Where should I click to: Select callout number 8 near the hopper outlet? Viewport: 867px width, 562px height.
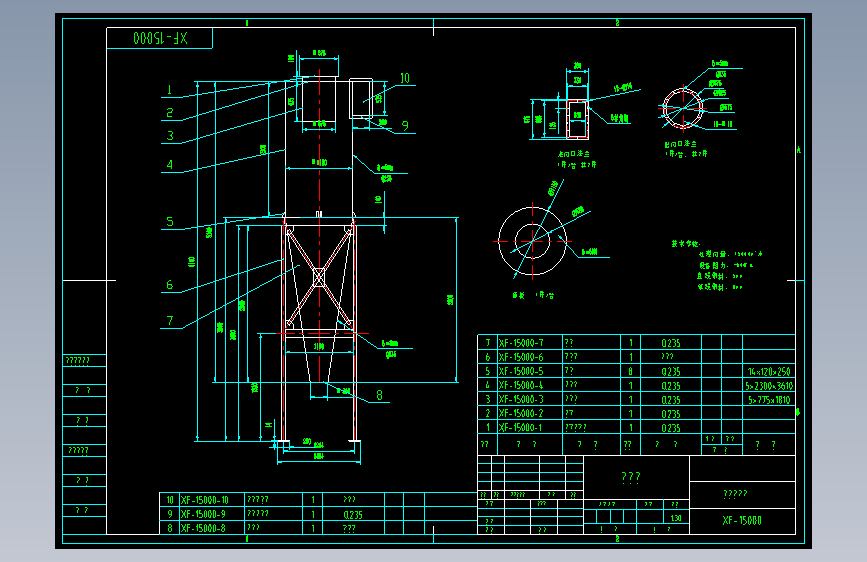[x=379, y=395]
